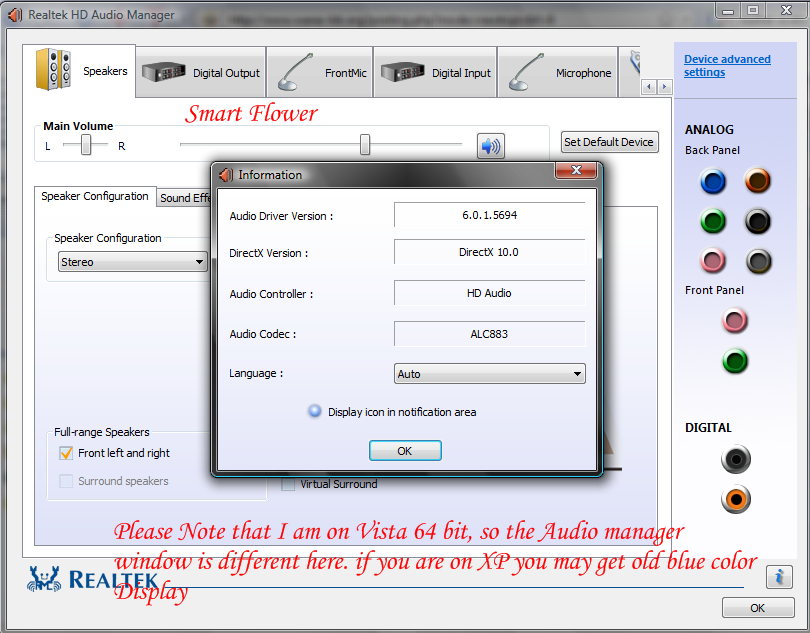Uncheck Front left and right speakers
810x633 pixels.
[66, 452]
